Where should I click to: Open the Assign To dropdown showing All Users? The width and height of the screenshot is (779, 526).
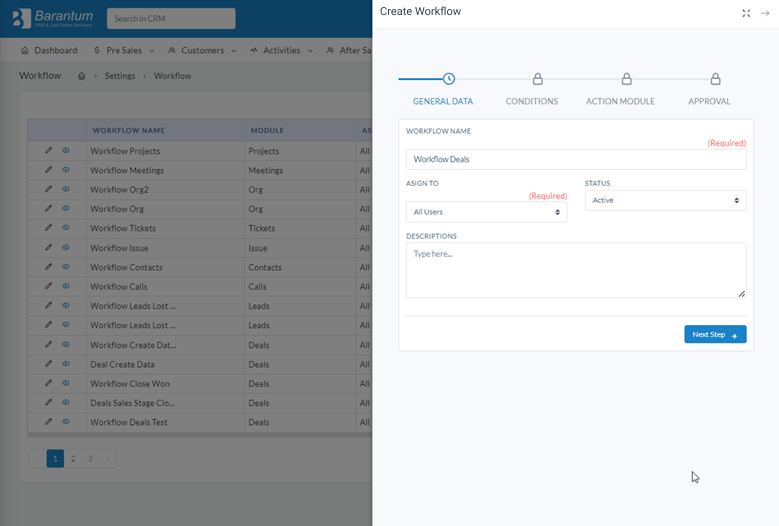pyautogui.click(x=486, y=212)
